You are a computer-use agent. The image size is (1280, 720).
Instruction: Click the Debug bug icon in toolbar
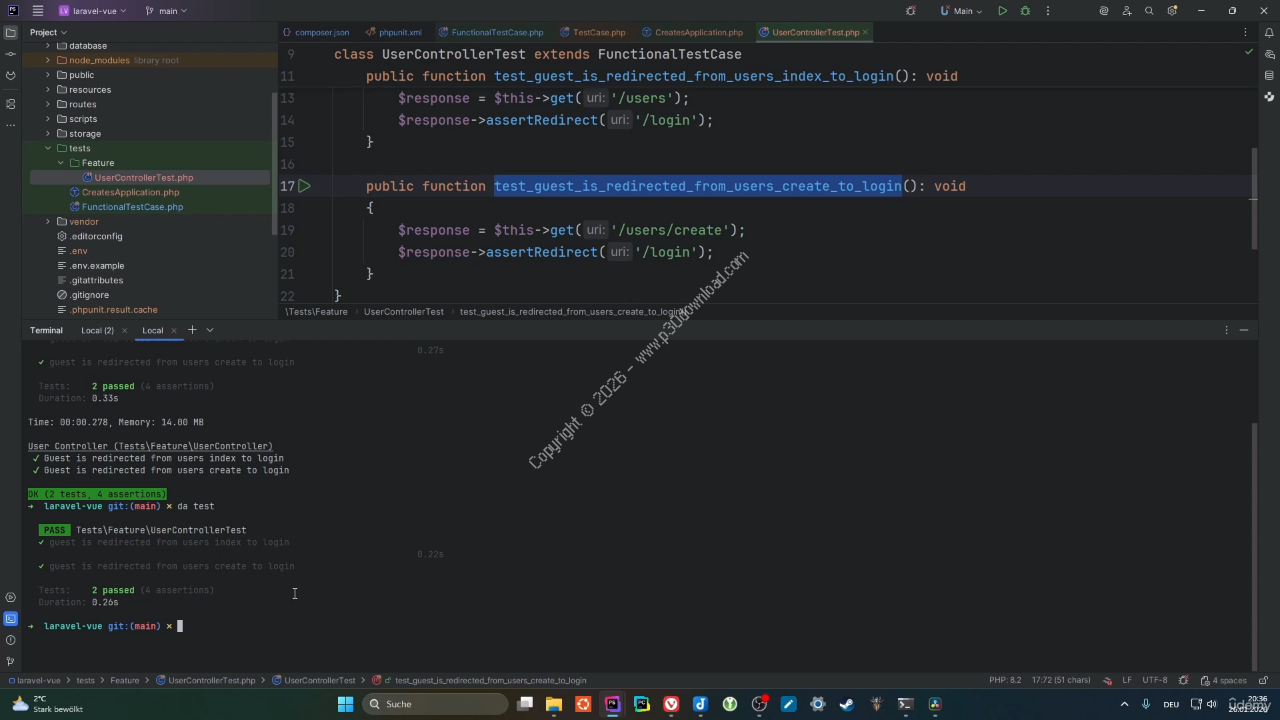click(x=1025, y=11)
